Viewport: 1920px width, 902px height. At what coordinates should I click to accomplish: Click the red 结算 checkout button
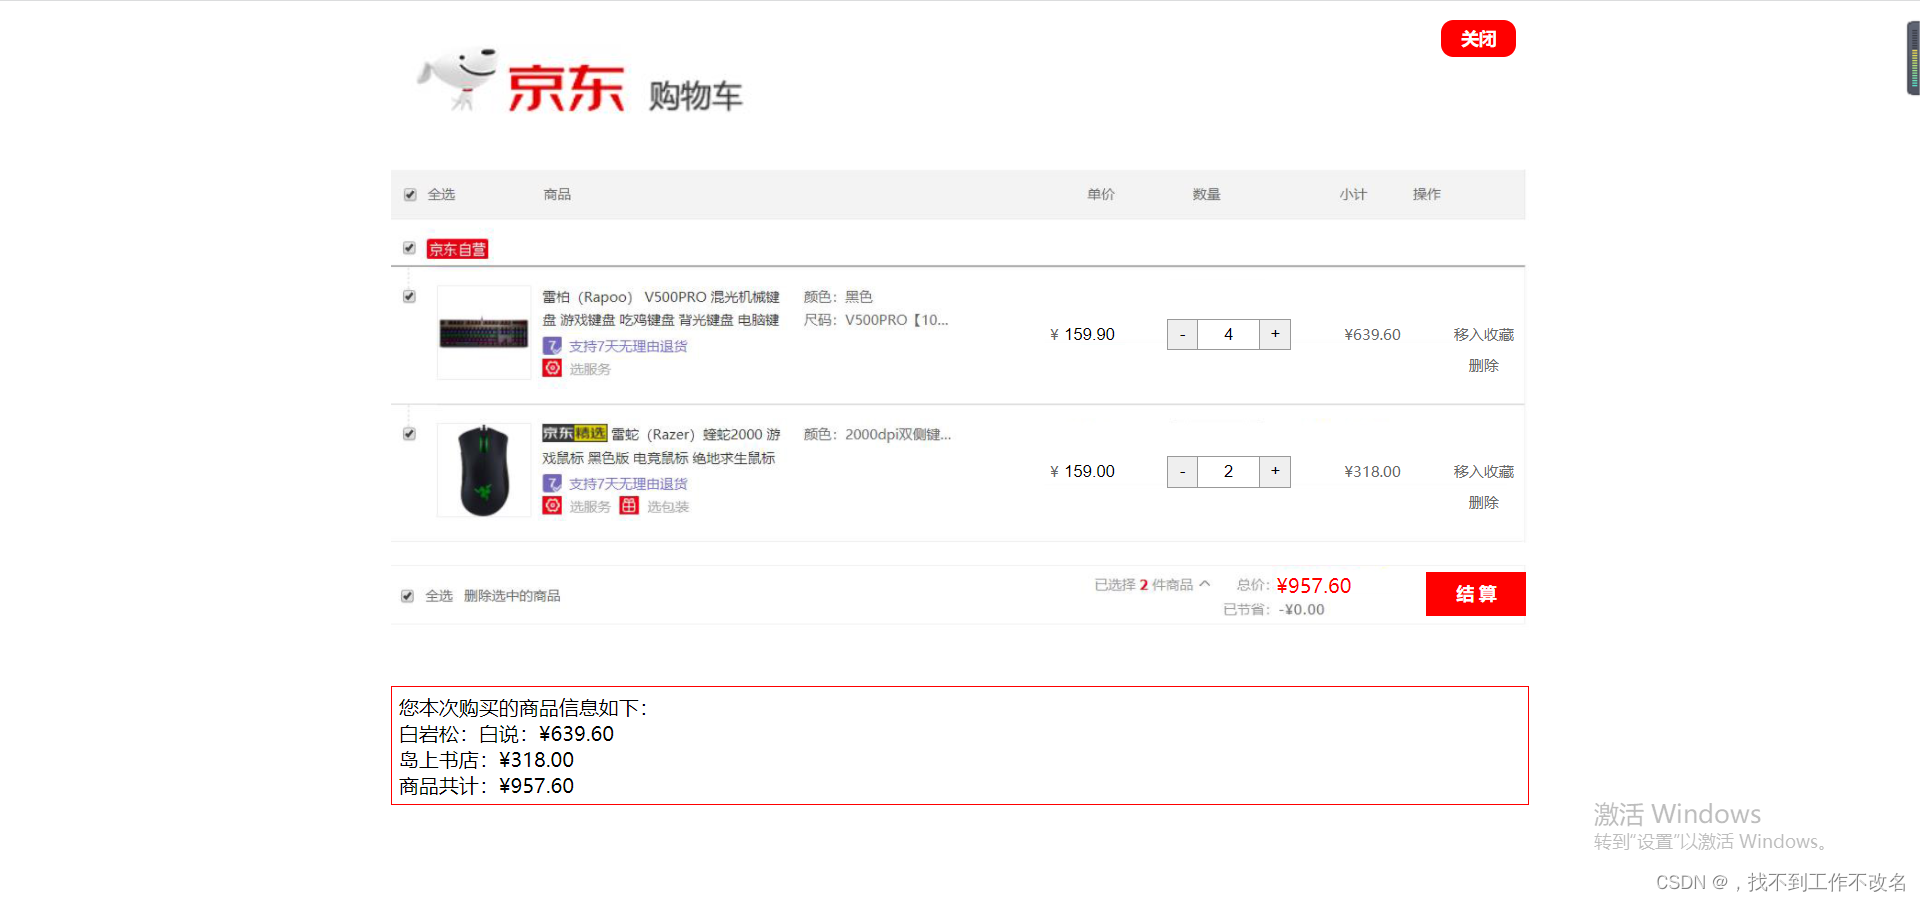[1476, 594]
